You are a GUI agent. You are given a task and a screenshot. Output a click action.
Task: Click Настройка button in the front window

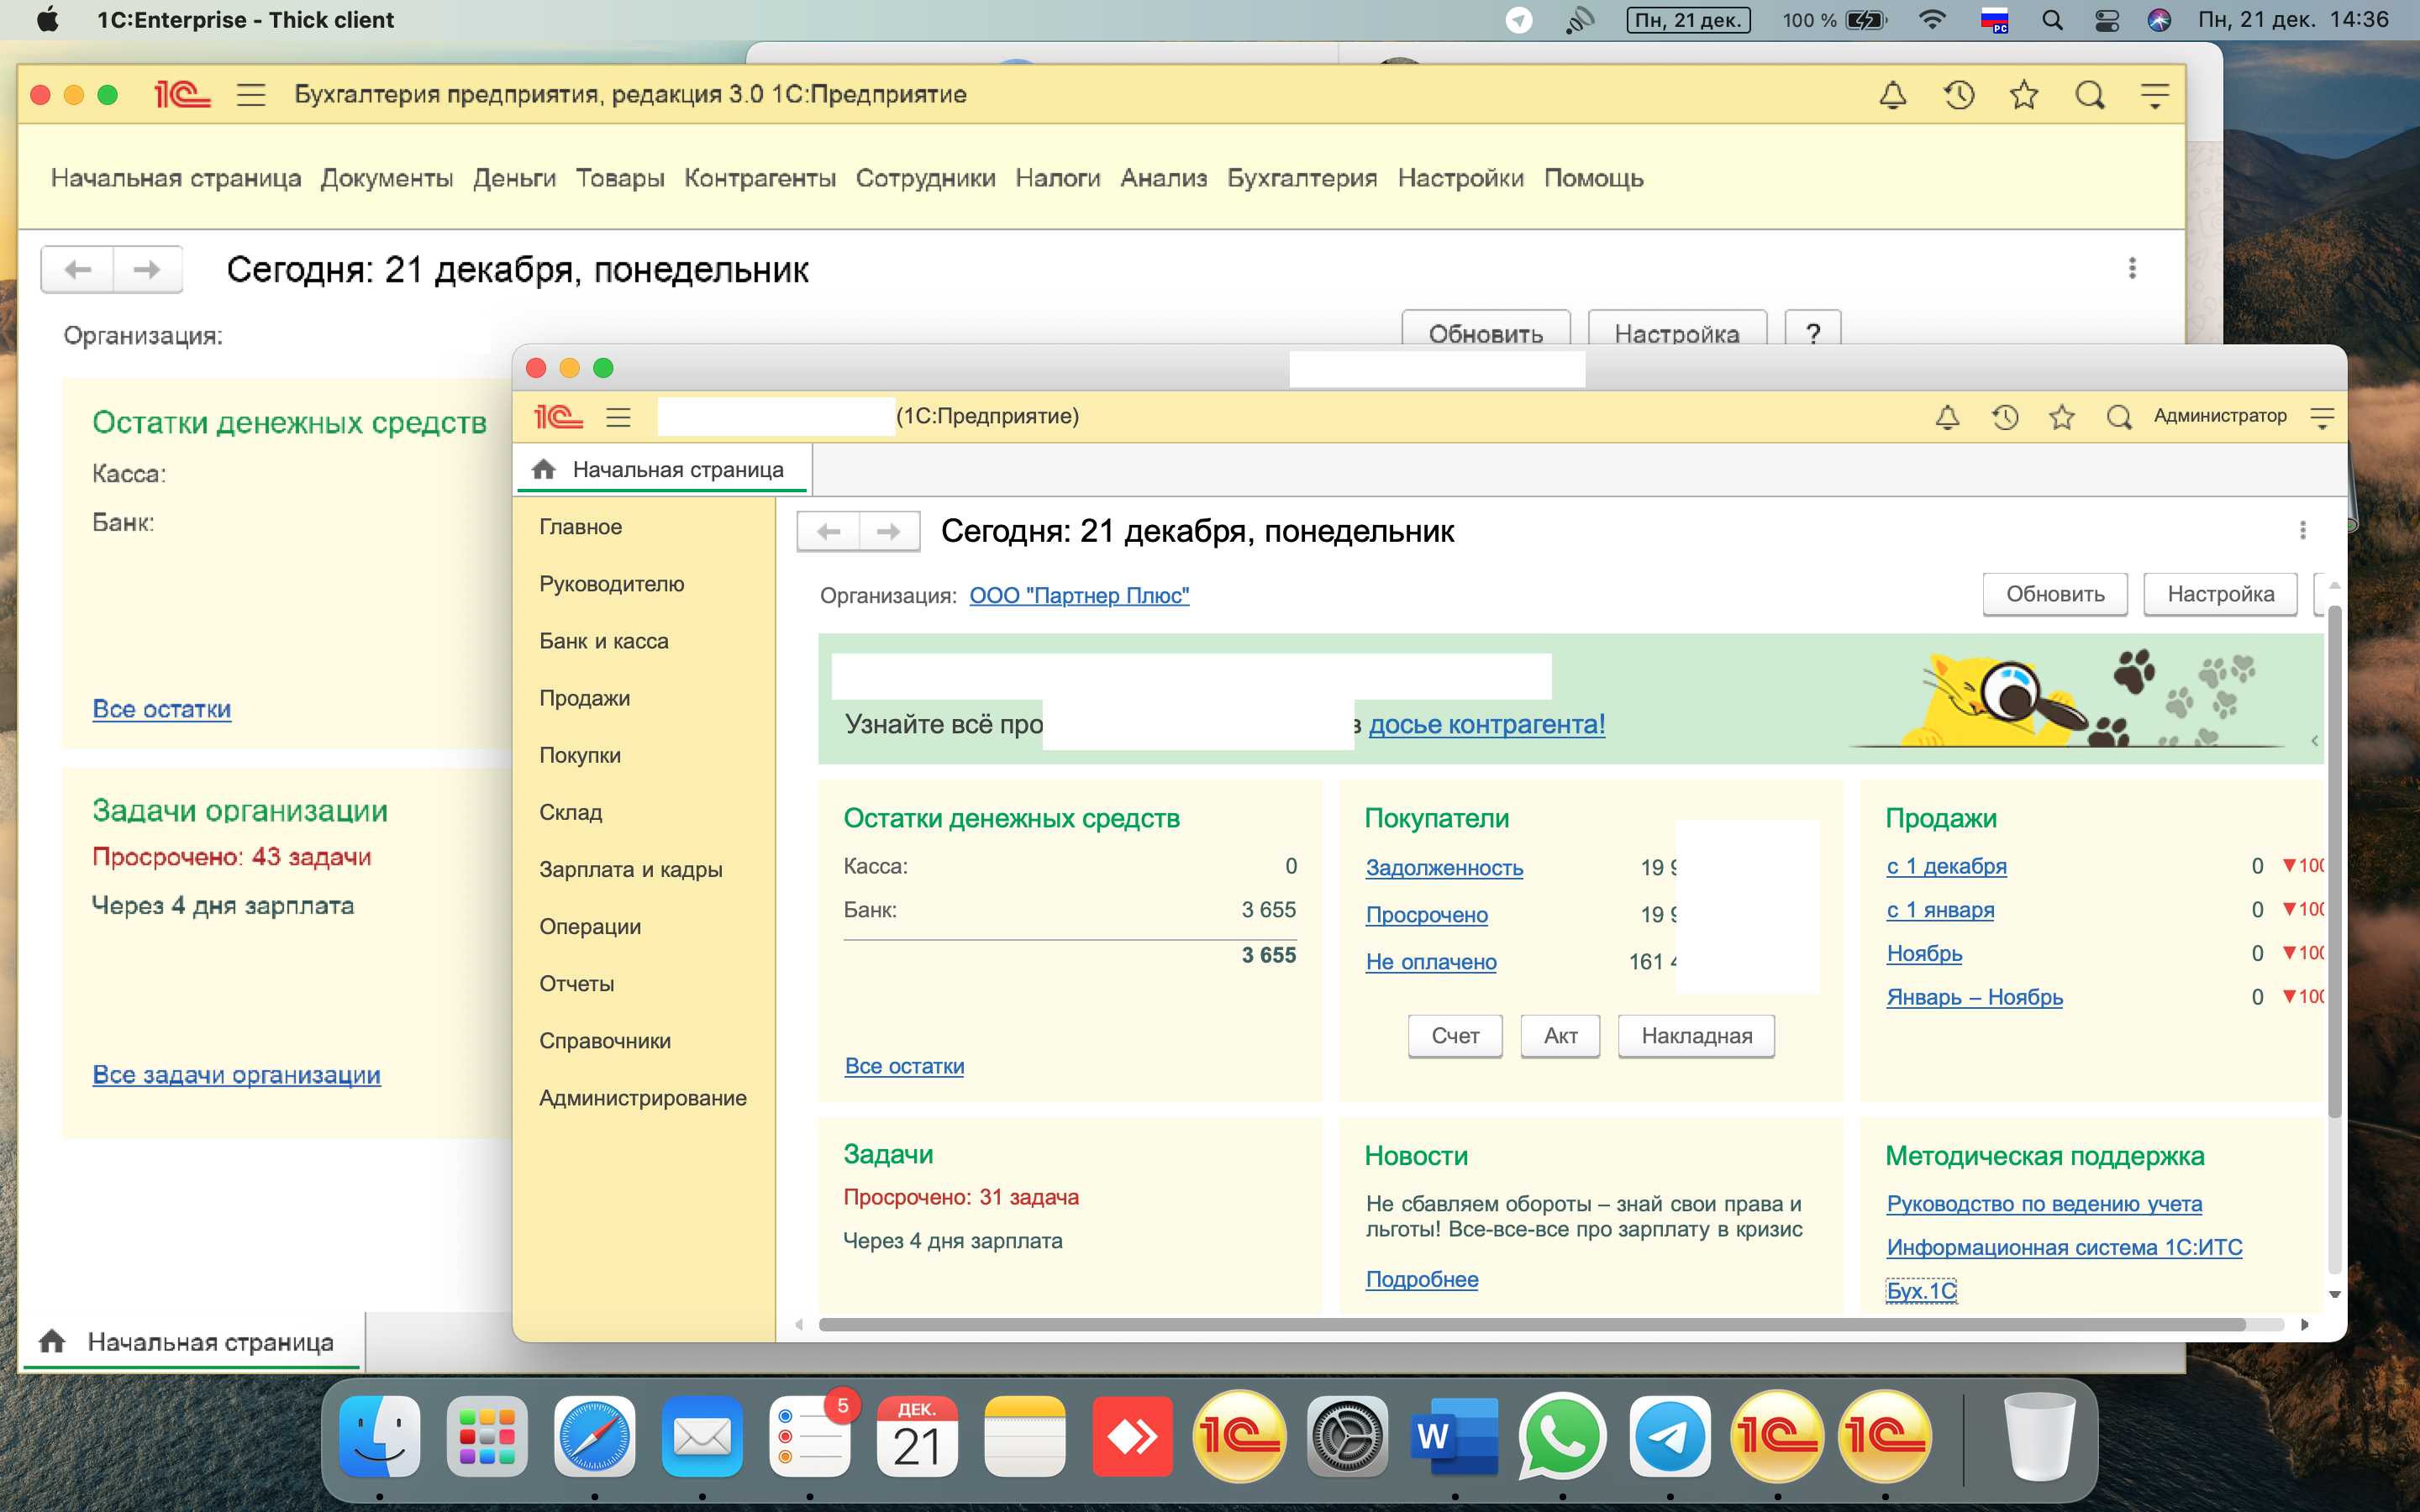tap(2220, 594)
